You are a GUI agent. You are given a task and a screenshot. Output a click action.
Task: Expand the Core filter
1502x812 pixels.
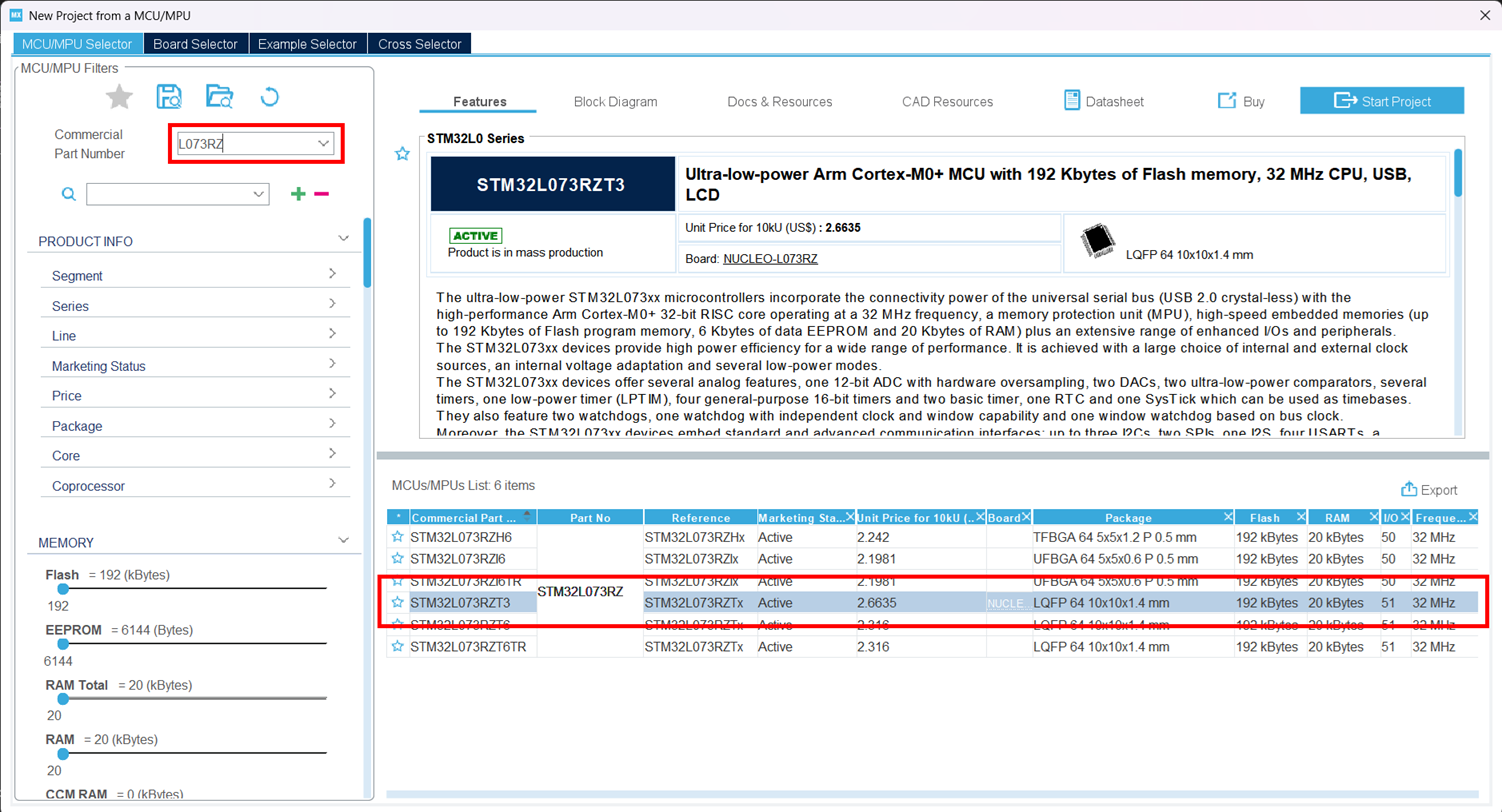coord(332,454)
